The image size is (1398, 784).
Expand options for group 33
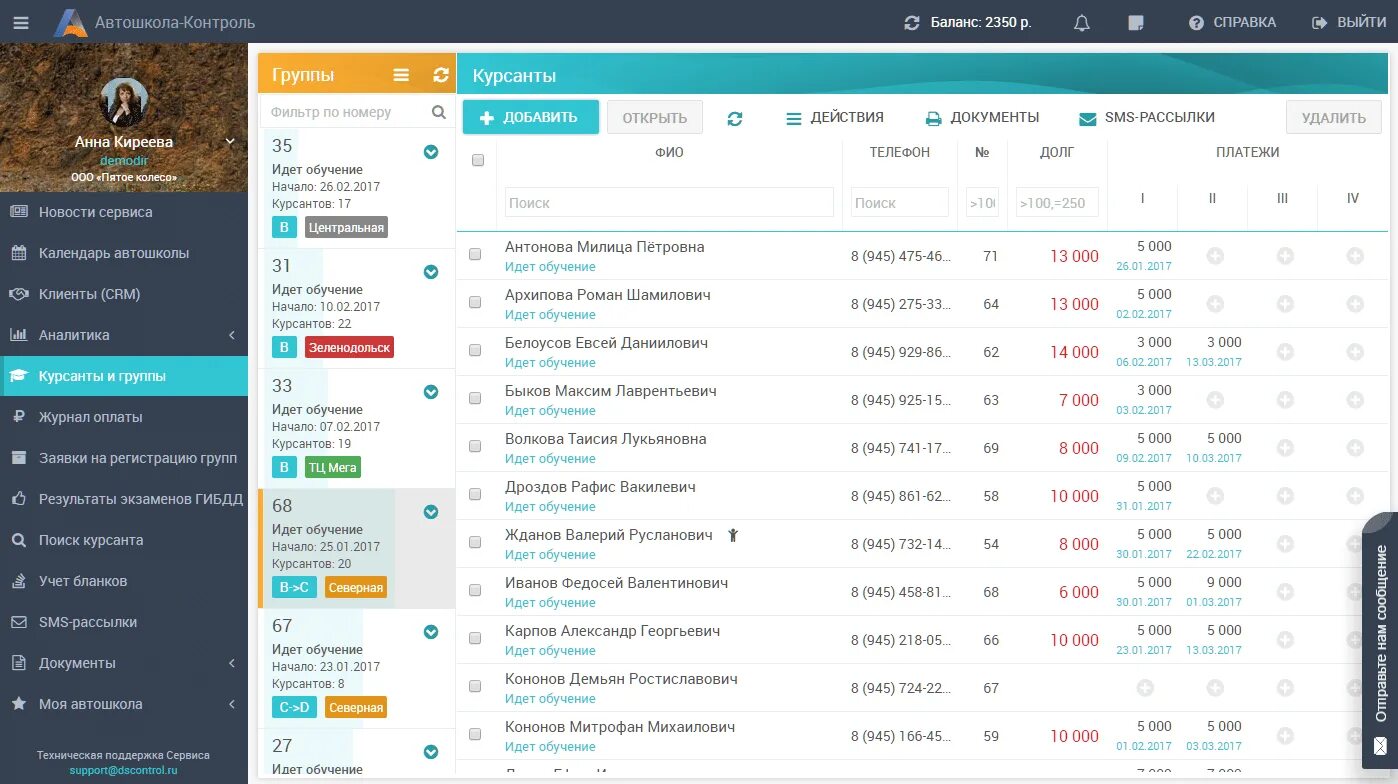tap(431, 392)
